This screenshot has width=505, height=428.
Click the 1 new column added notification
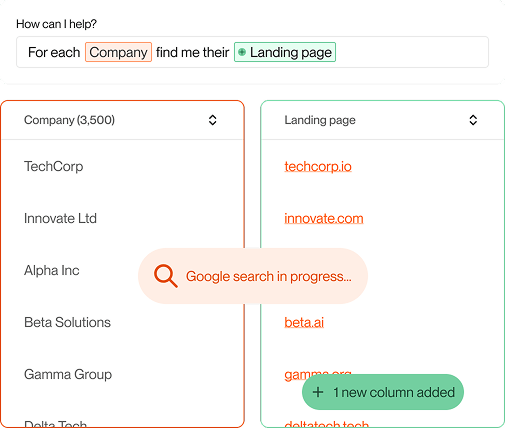point(383,392)
